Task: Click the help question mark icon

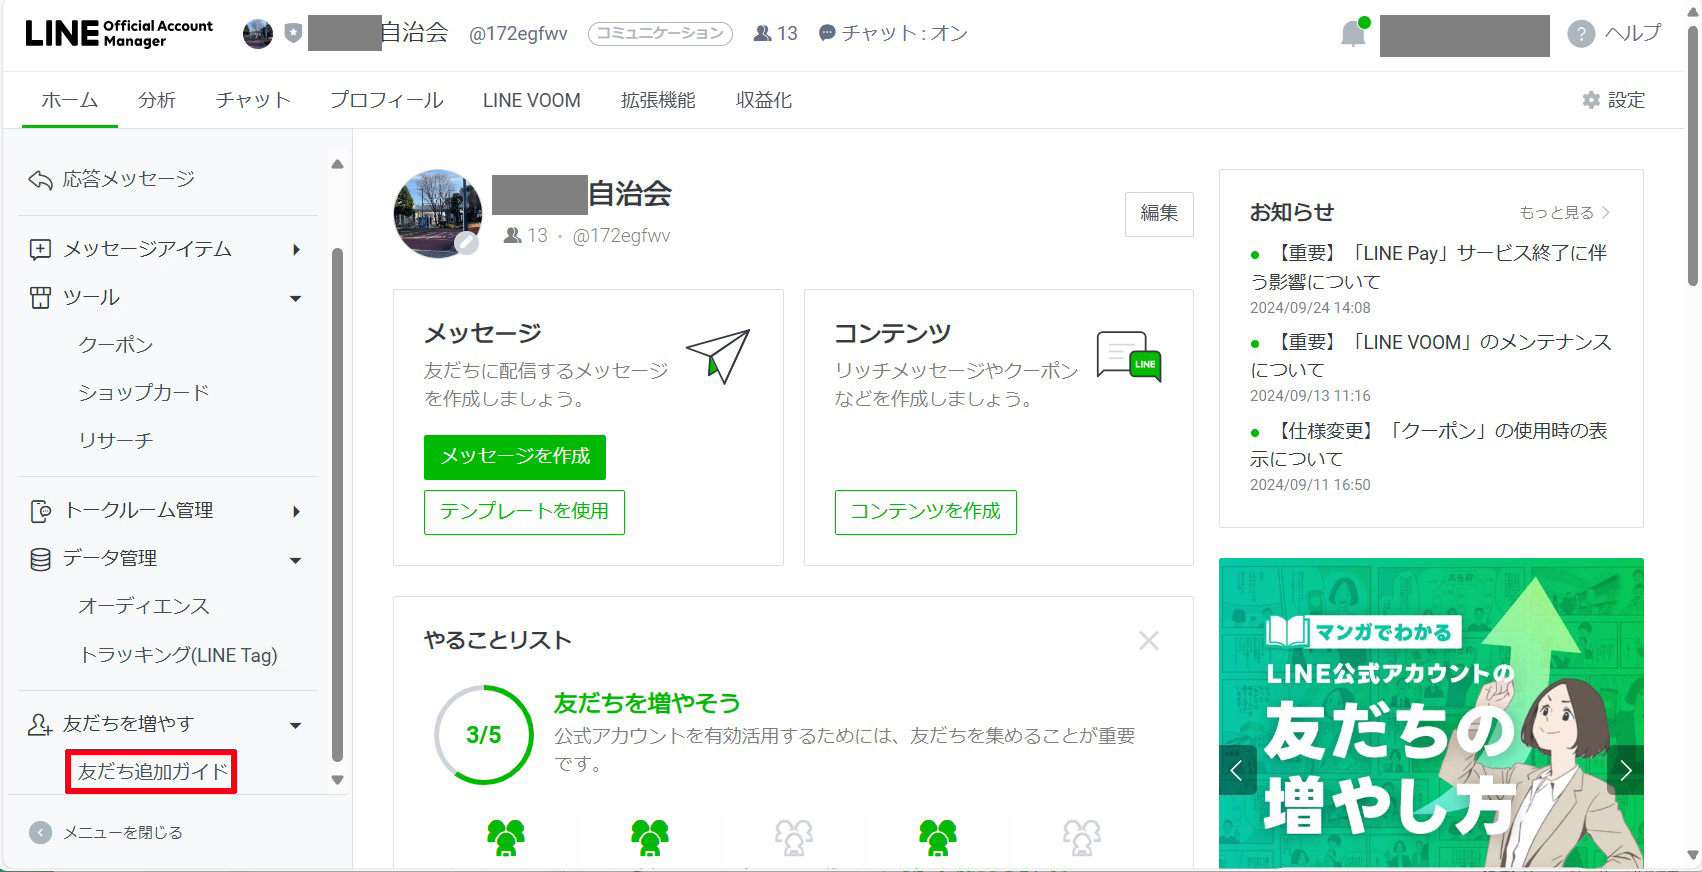Action: coord(1581,34)
